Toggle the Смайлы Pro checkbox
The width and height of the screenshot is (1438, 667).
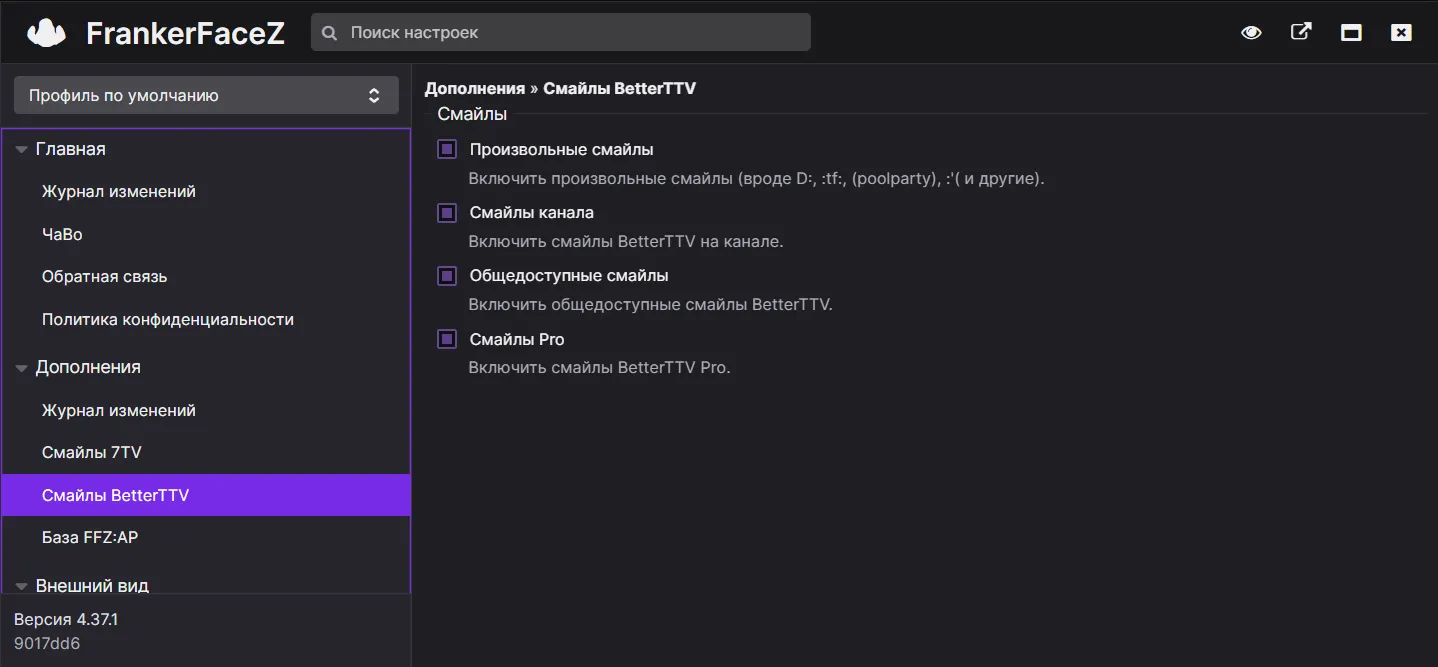click(447, 340)
